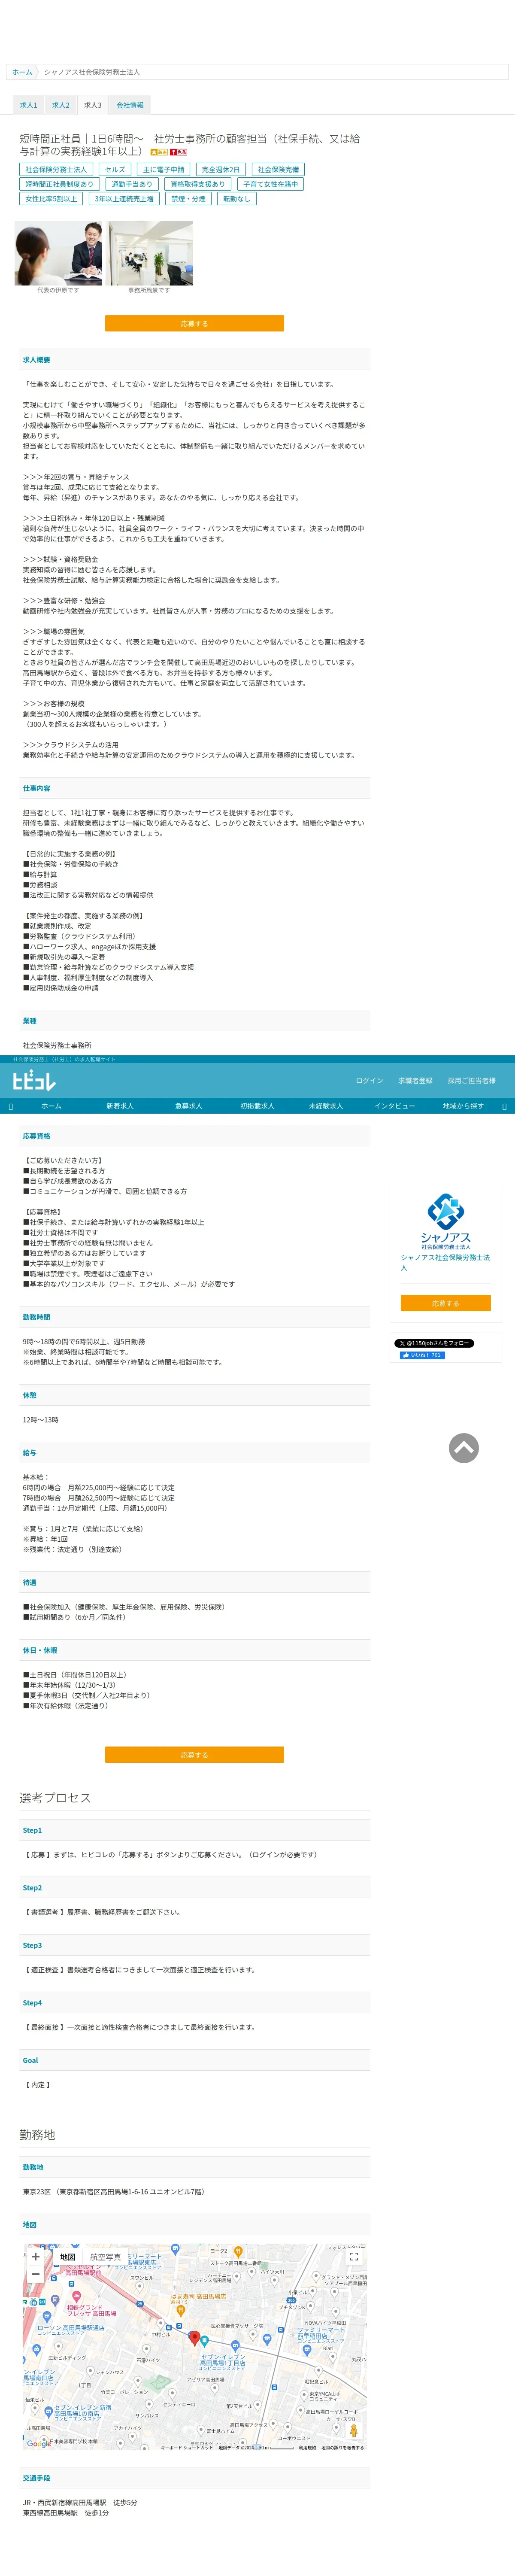The width and height of the screenshot is (515, 2576).
Task: Switch to the 会社情報 tab
Action: 130,105
